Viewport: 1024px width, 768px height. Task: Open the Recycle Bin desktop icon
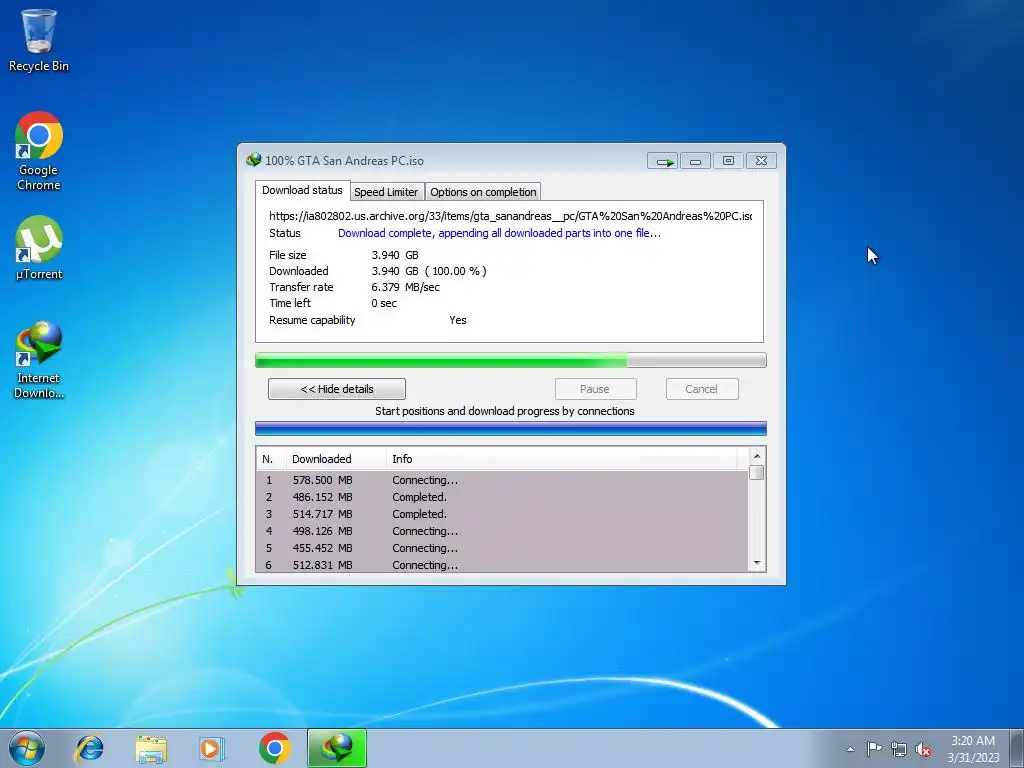tap(39, 40)
